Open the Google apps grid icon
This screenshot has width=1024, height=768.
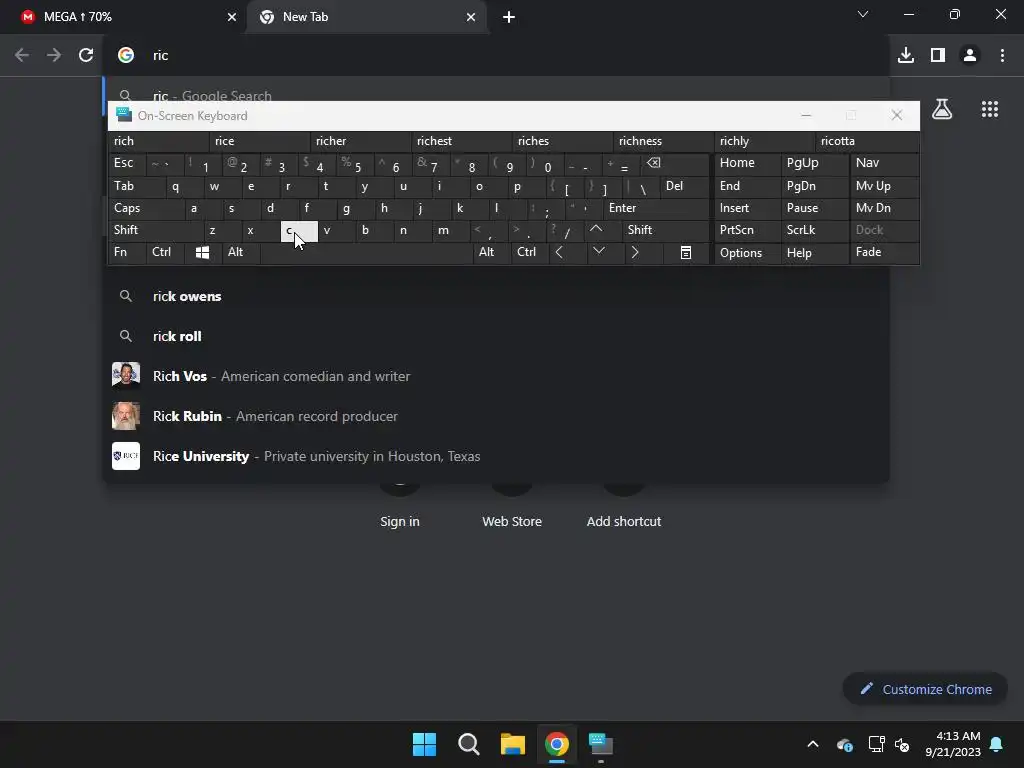pos(990,109)
